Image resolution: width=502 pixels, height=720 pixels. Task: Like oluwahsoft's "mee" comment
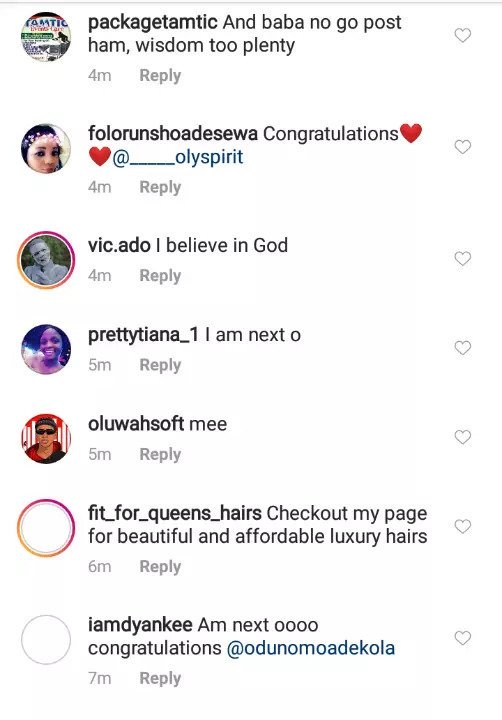coord(463,437)
